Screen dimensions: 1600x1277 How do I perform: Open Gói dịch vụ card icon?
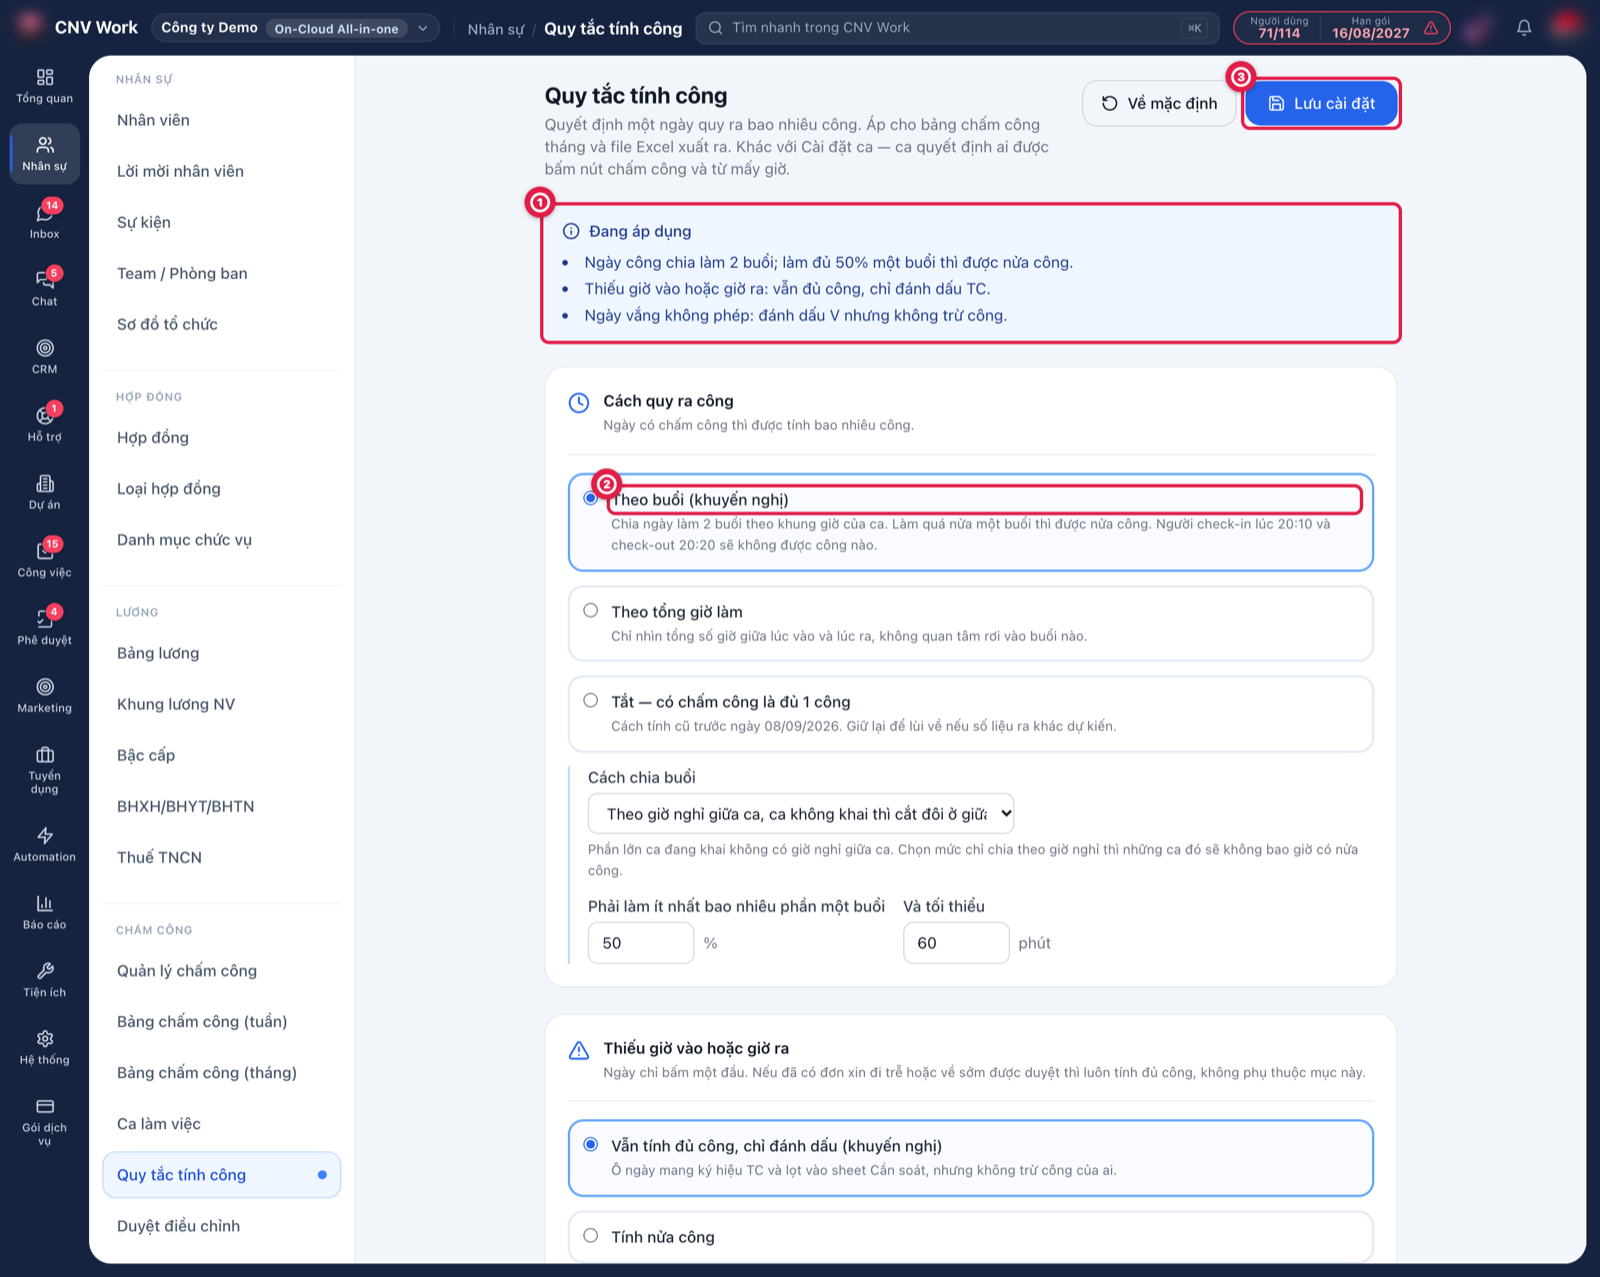pos(44,1122)
